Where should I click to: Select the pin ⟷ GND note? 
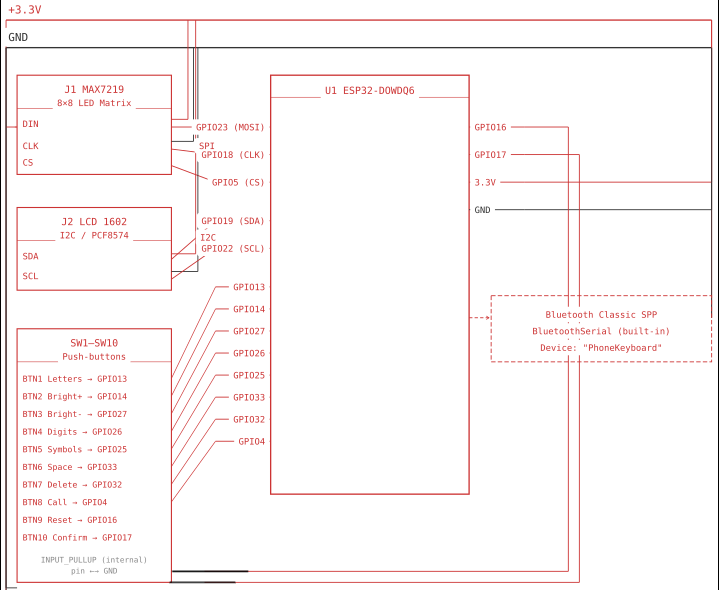(x=94, y=571)
